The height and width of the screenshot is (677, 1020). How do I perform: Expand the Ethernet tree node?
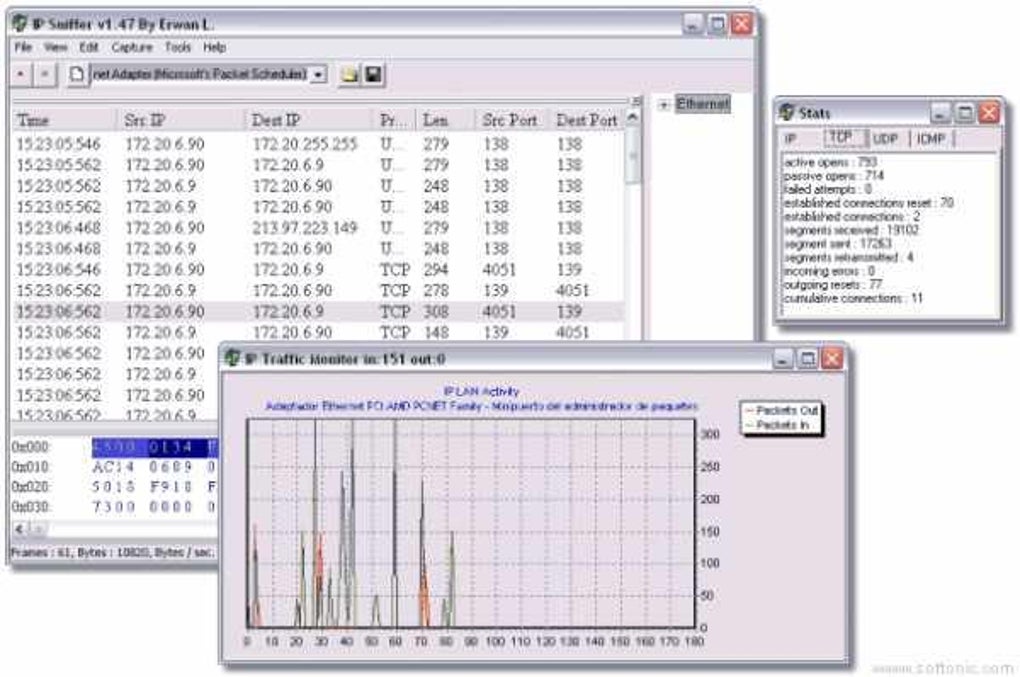(x=664, y=104)
